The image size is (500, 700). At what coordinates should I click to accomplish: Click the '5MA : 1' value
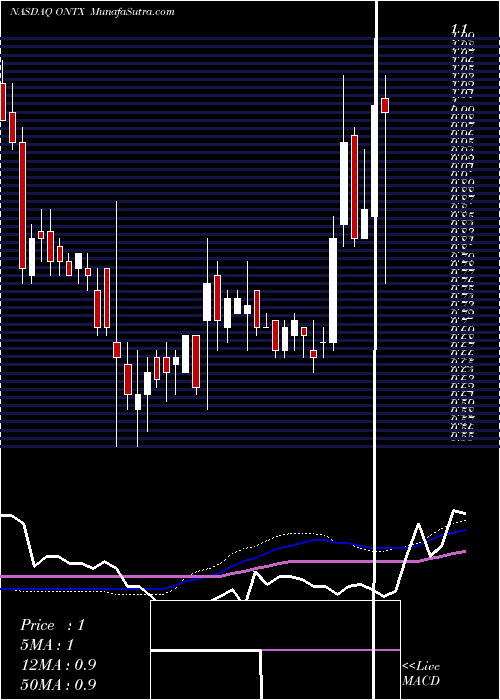(x=47, y=645)
